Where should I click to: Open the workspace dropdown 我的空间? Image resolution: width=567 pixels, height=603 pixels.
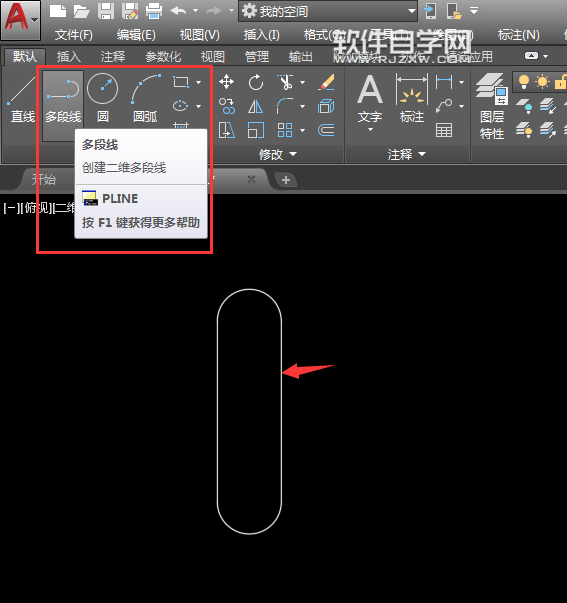tap(328, 11)
